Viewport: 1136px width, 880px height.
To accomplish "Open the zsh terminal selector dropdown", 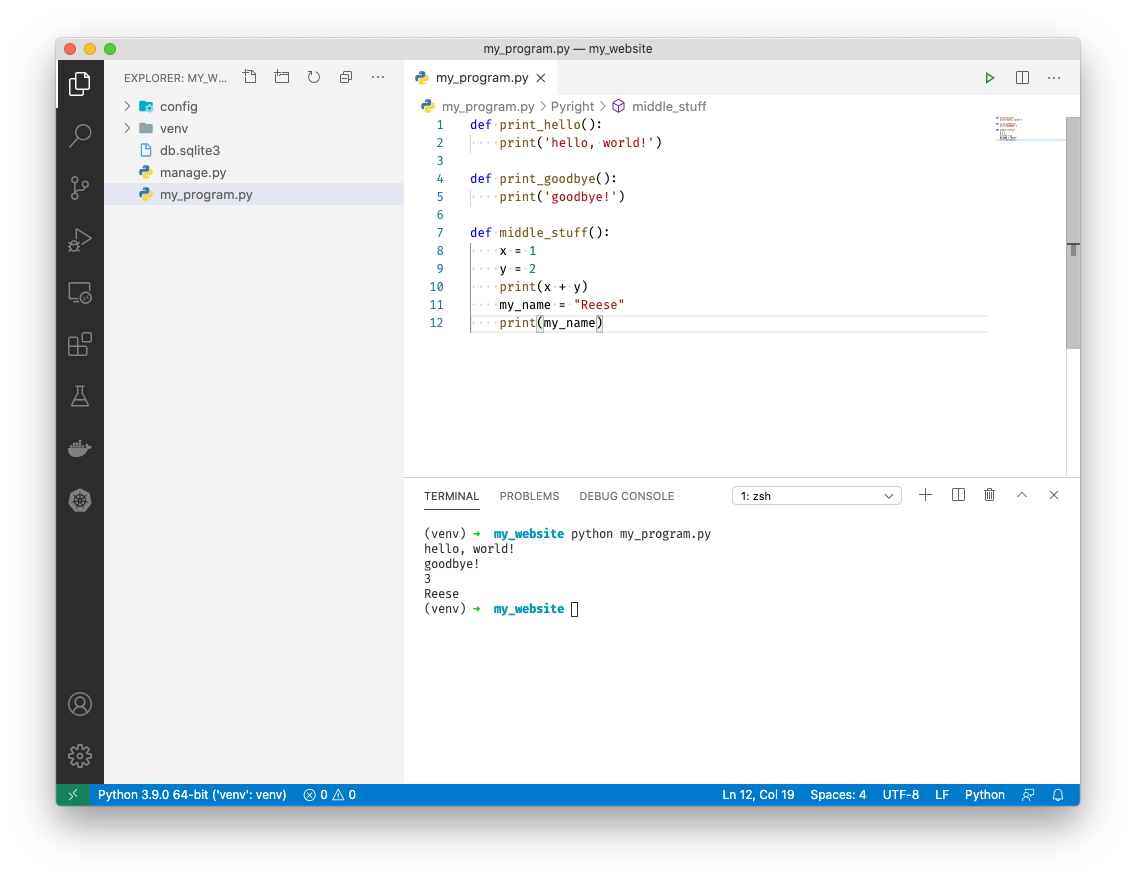I will point(816,496).
